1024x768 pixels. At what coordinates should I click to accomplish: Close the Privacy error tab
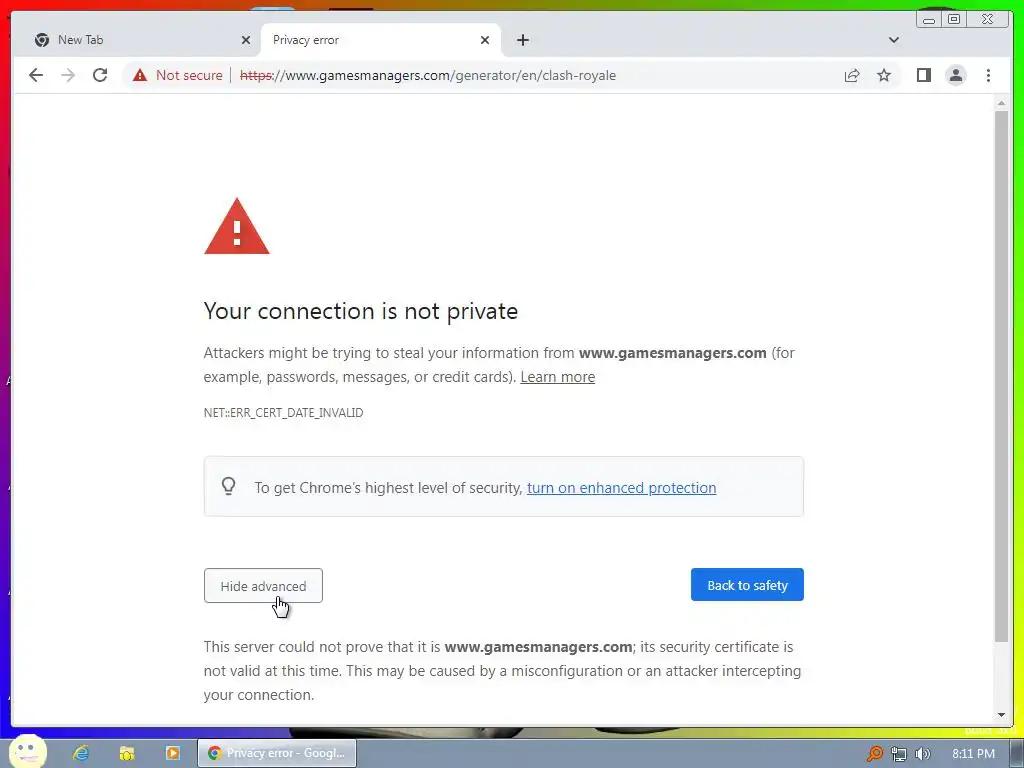coord(485,40)
